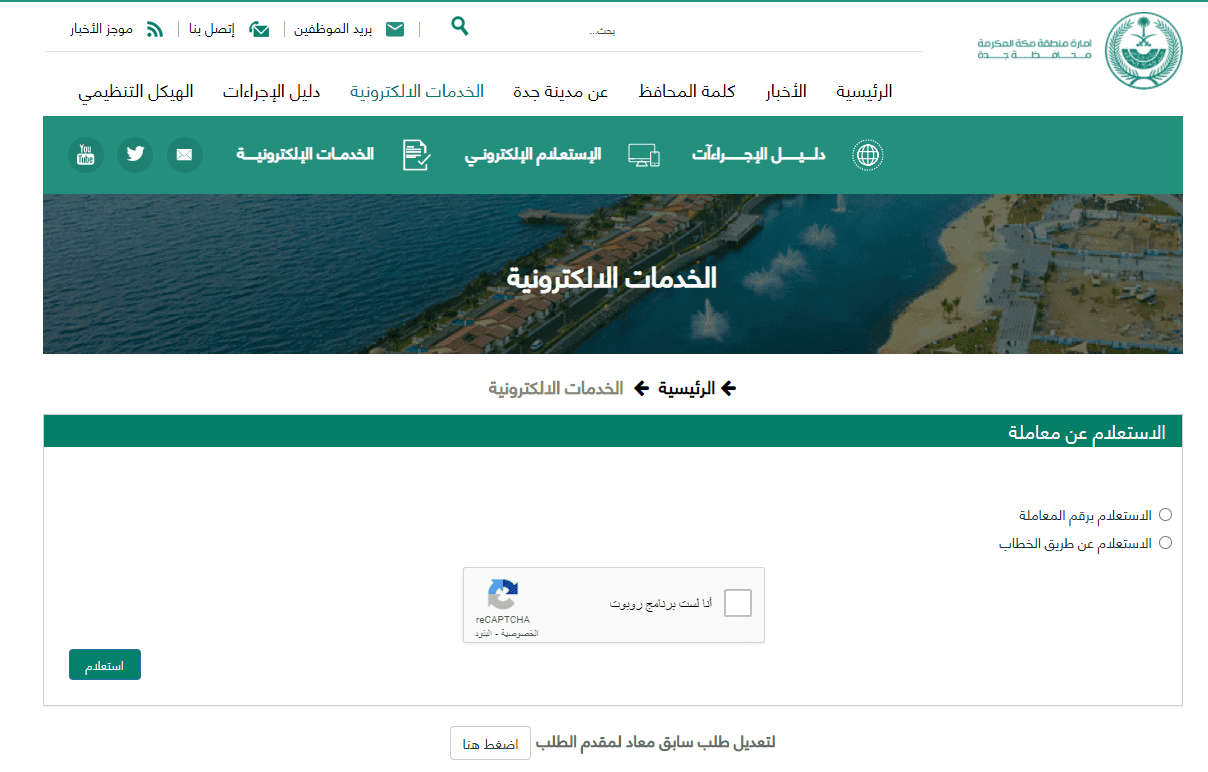Viewport: 1208px width, 772px height.
Task: Click the document checklist icon for e-services
Action: (417, 155)
